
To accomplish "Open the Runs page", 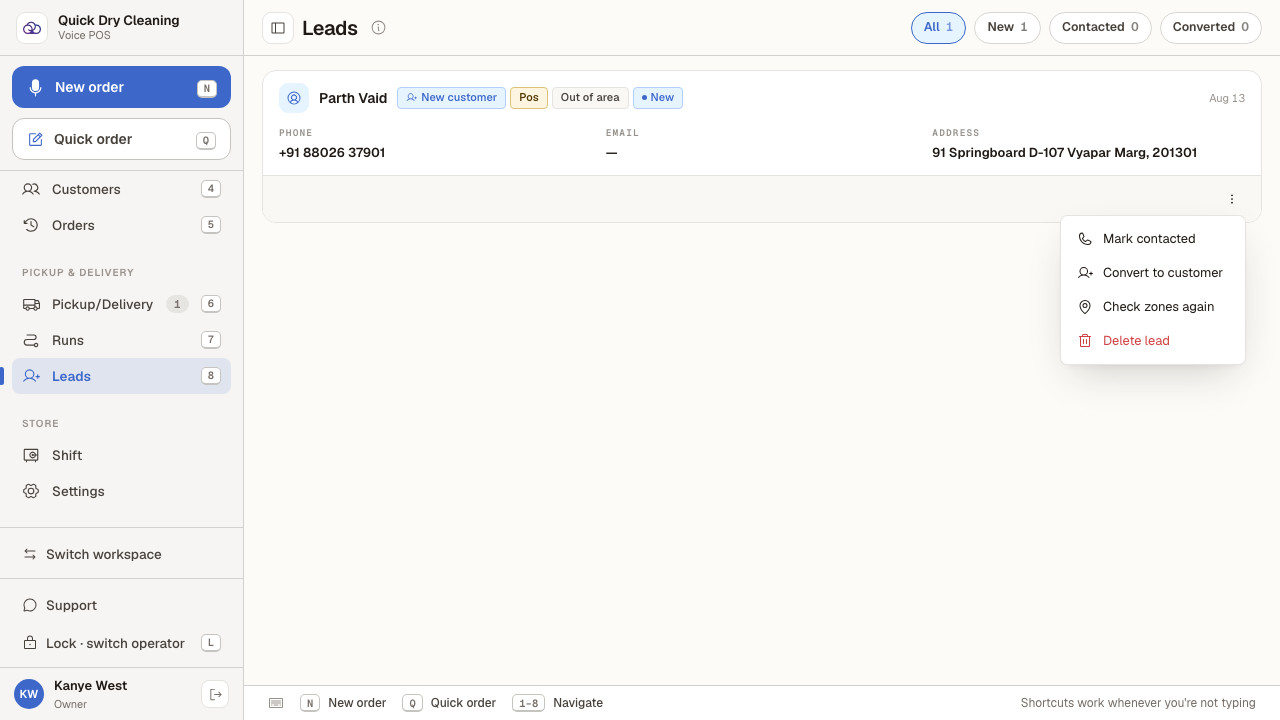I will point(121,340).
